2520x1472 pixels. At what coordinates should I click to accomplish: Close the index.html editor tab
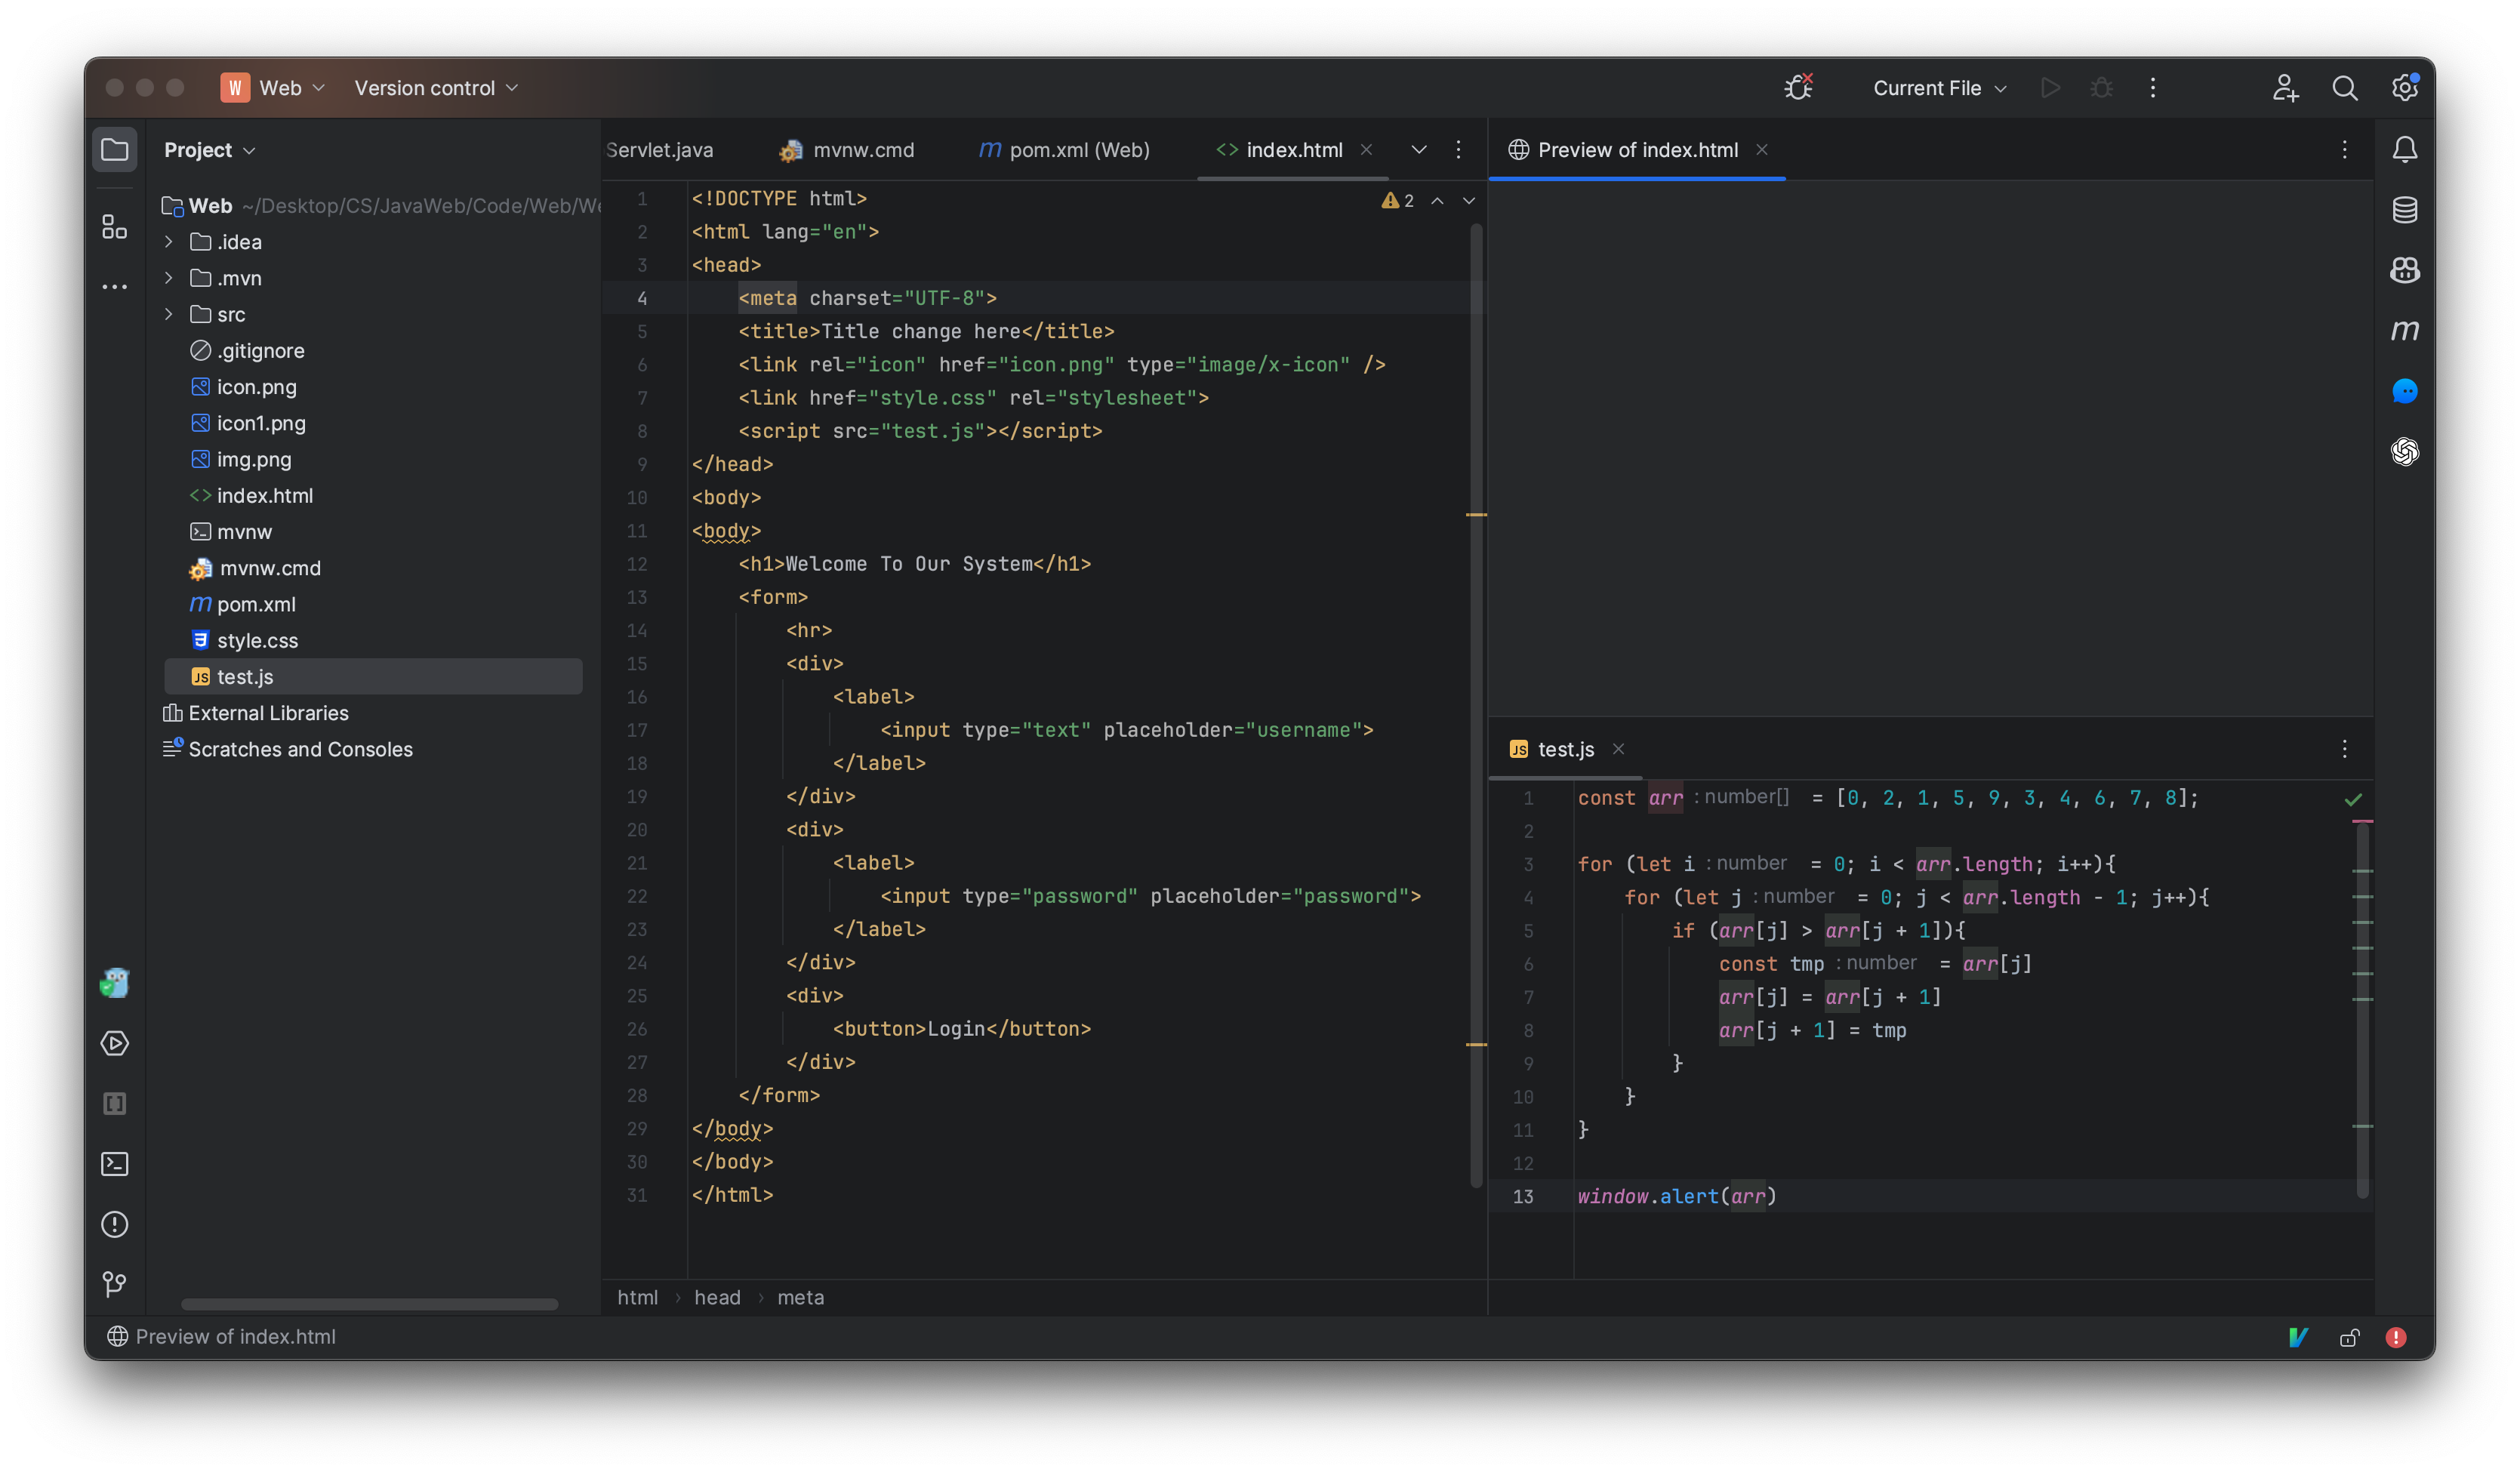click(1367, 149)
